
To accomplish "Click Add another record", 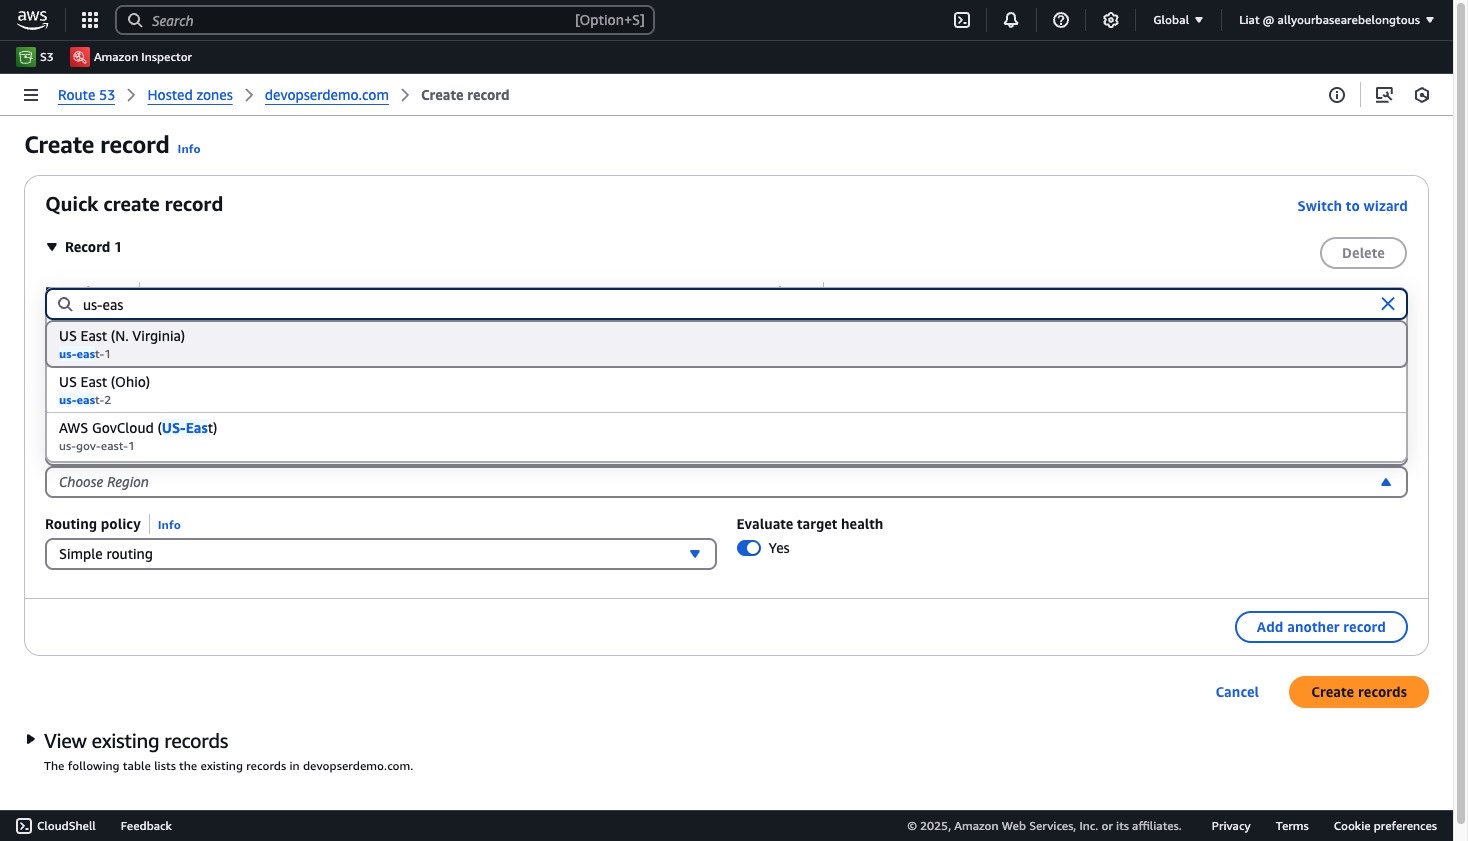I will pyautogui.click(x=1321, y=627).
